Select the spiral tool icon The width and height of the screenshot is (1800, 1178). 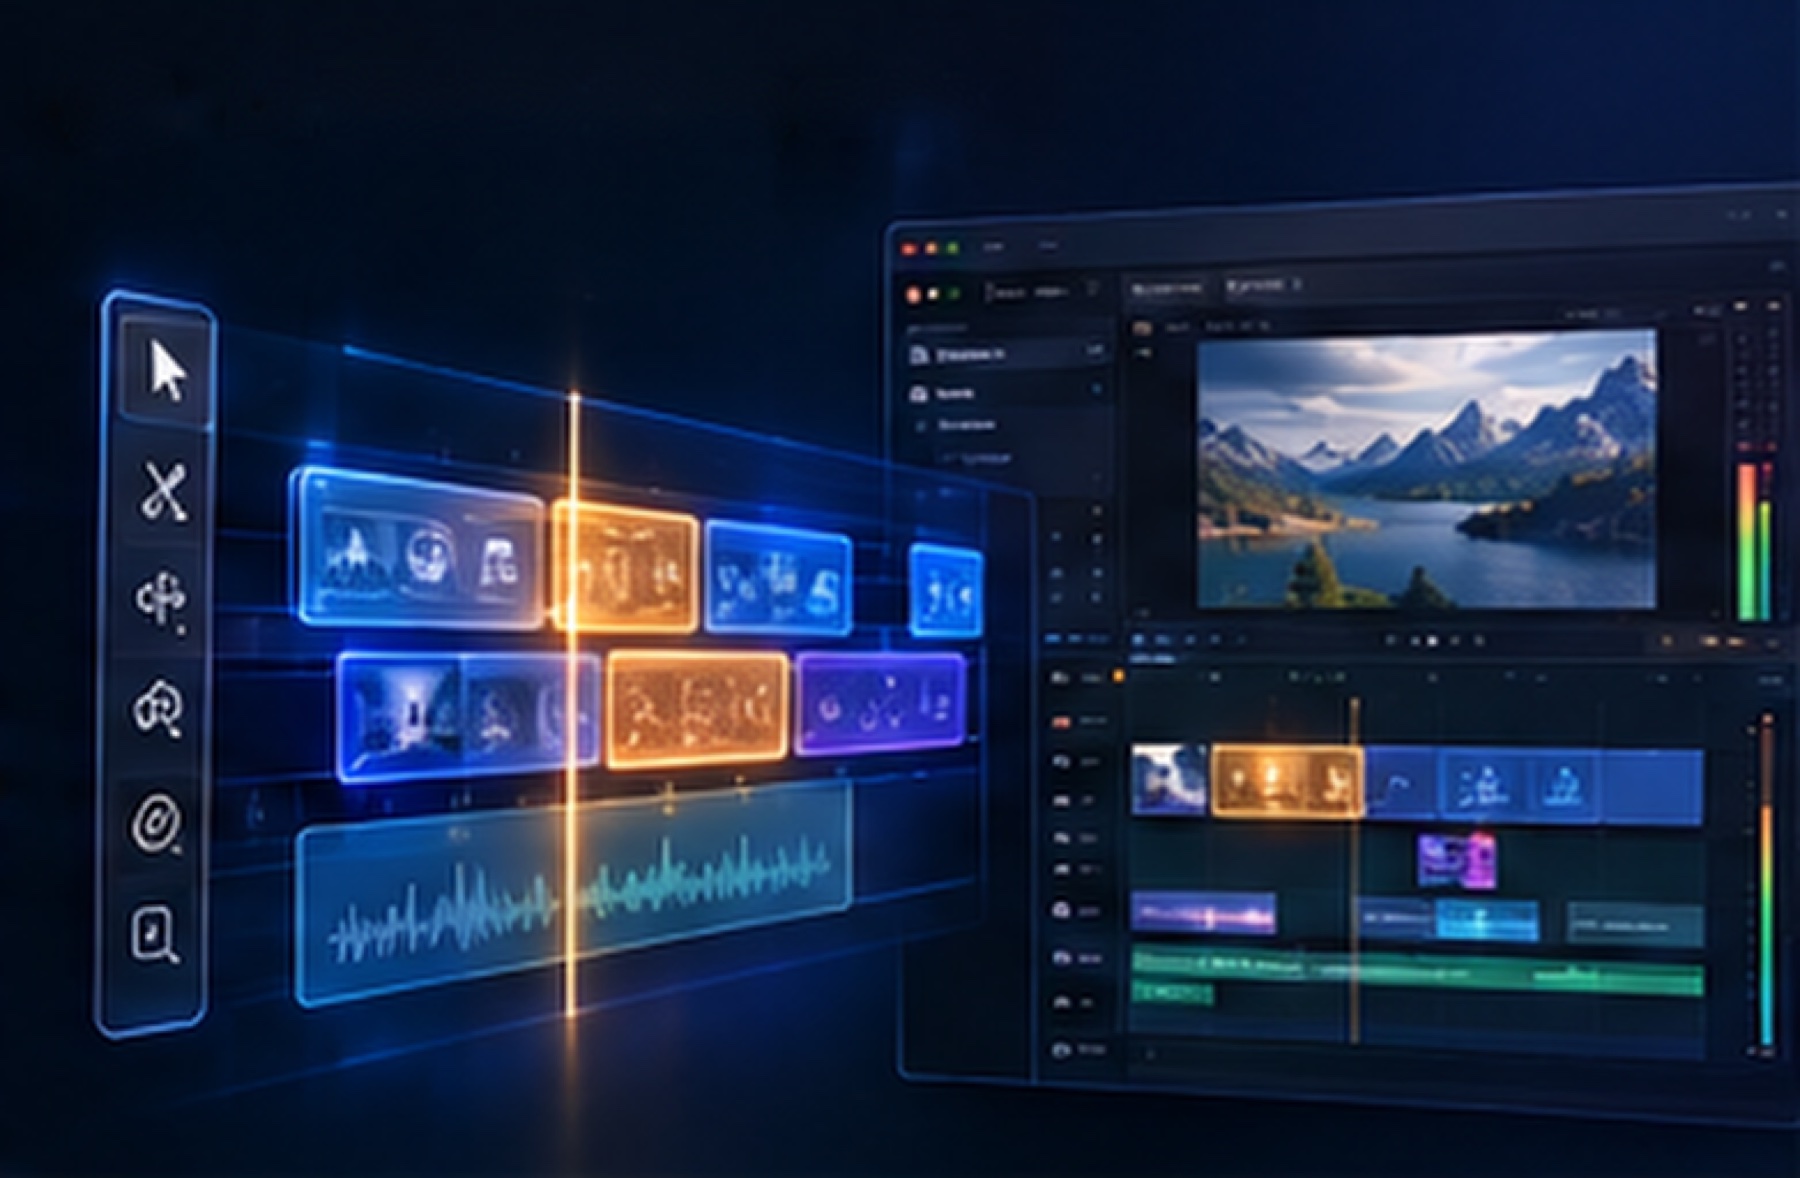tap(157, 823)
